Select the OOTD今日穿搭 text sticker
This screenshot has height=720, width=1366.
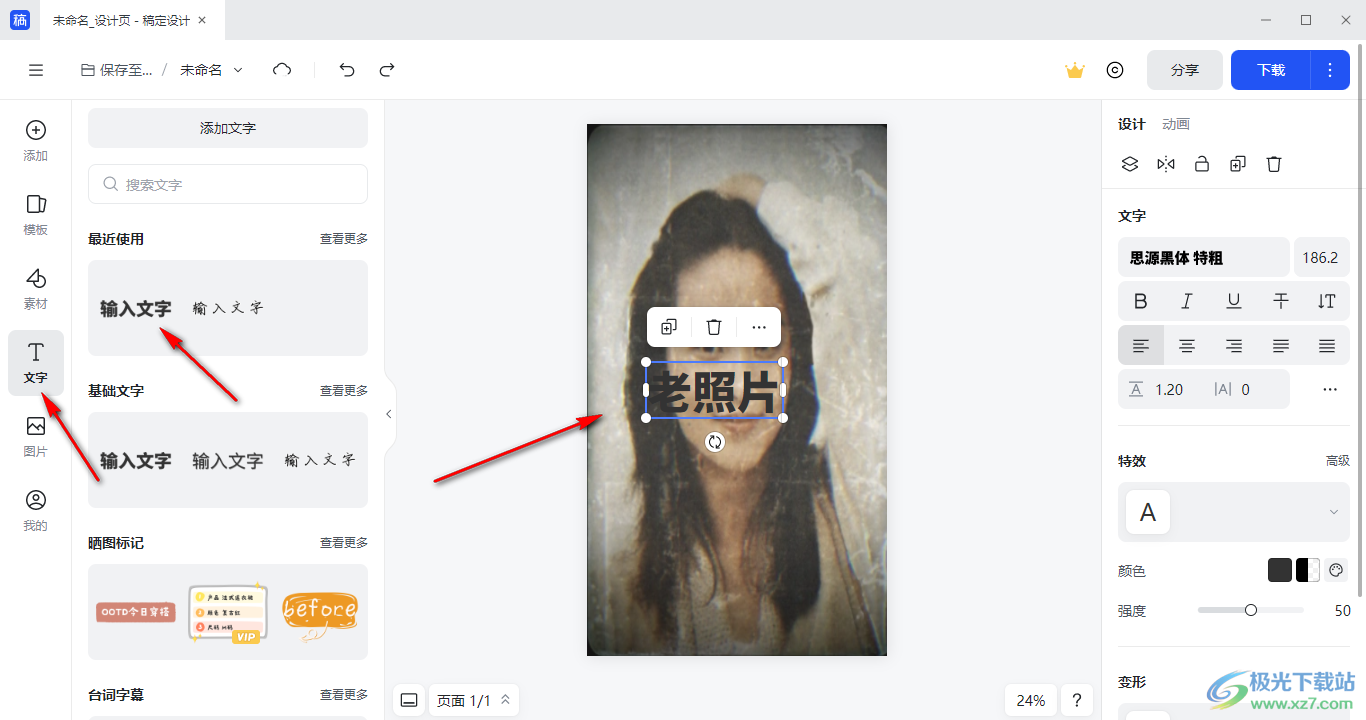tap(136, 611)
